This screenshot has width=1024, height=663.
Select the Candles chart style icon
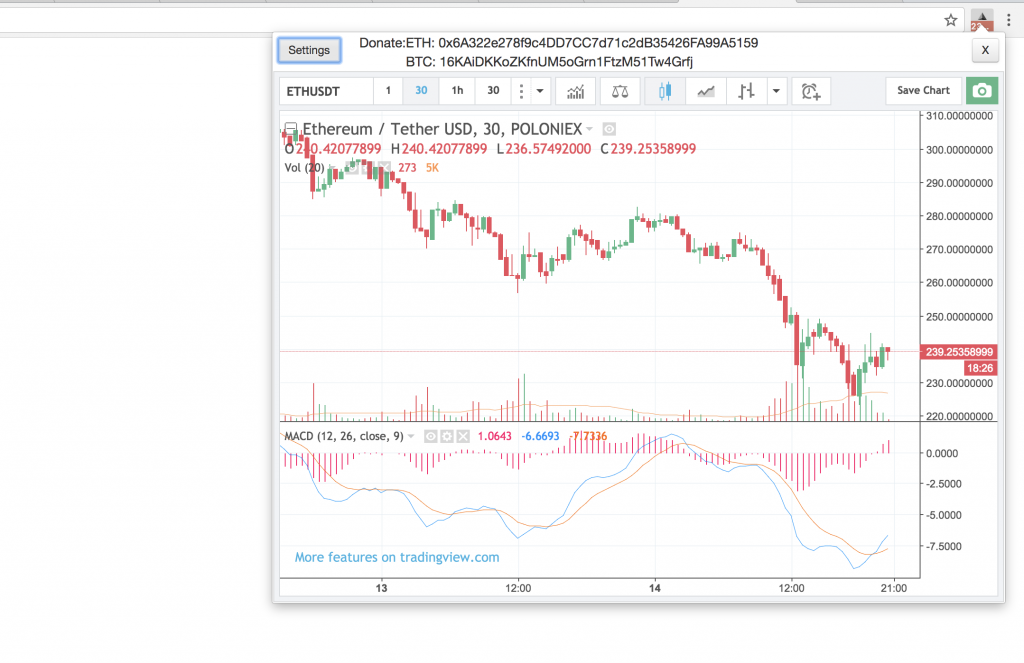tap(664, 91)
